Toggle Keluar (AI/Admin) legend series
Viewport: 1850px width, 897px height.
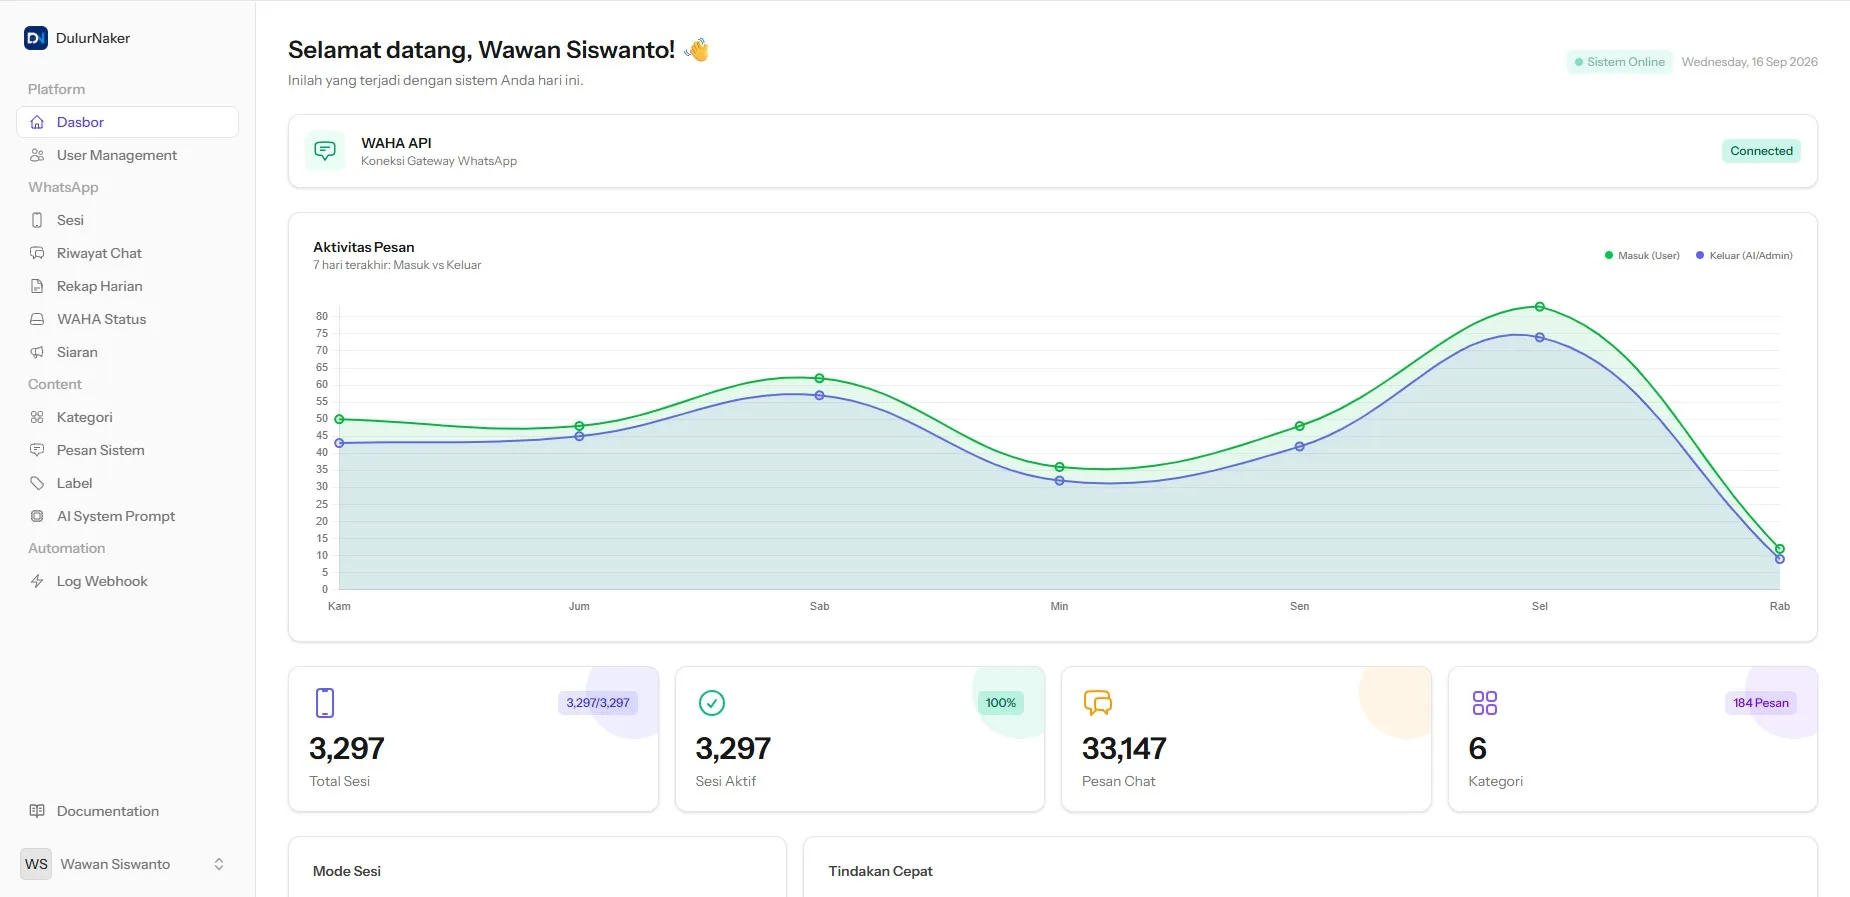point(1744,256)
